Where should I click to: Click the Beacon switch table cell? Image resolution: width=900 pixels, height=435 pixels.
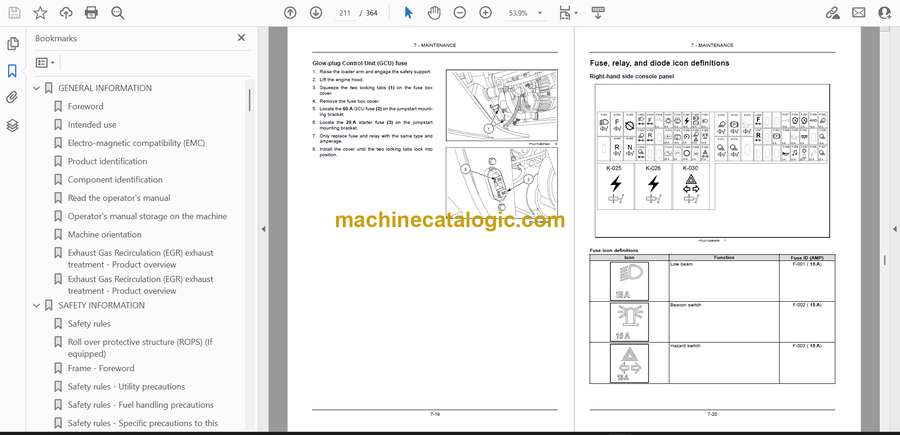click(x=724, y=322)
